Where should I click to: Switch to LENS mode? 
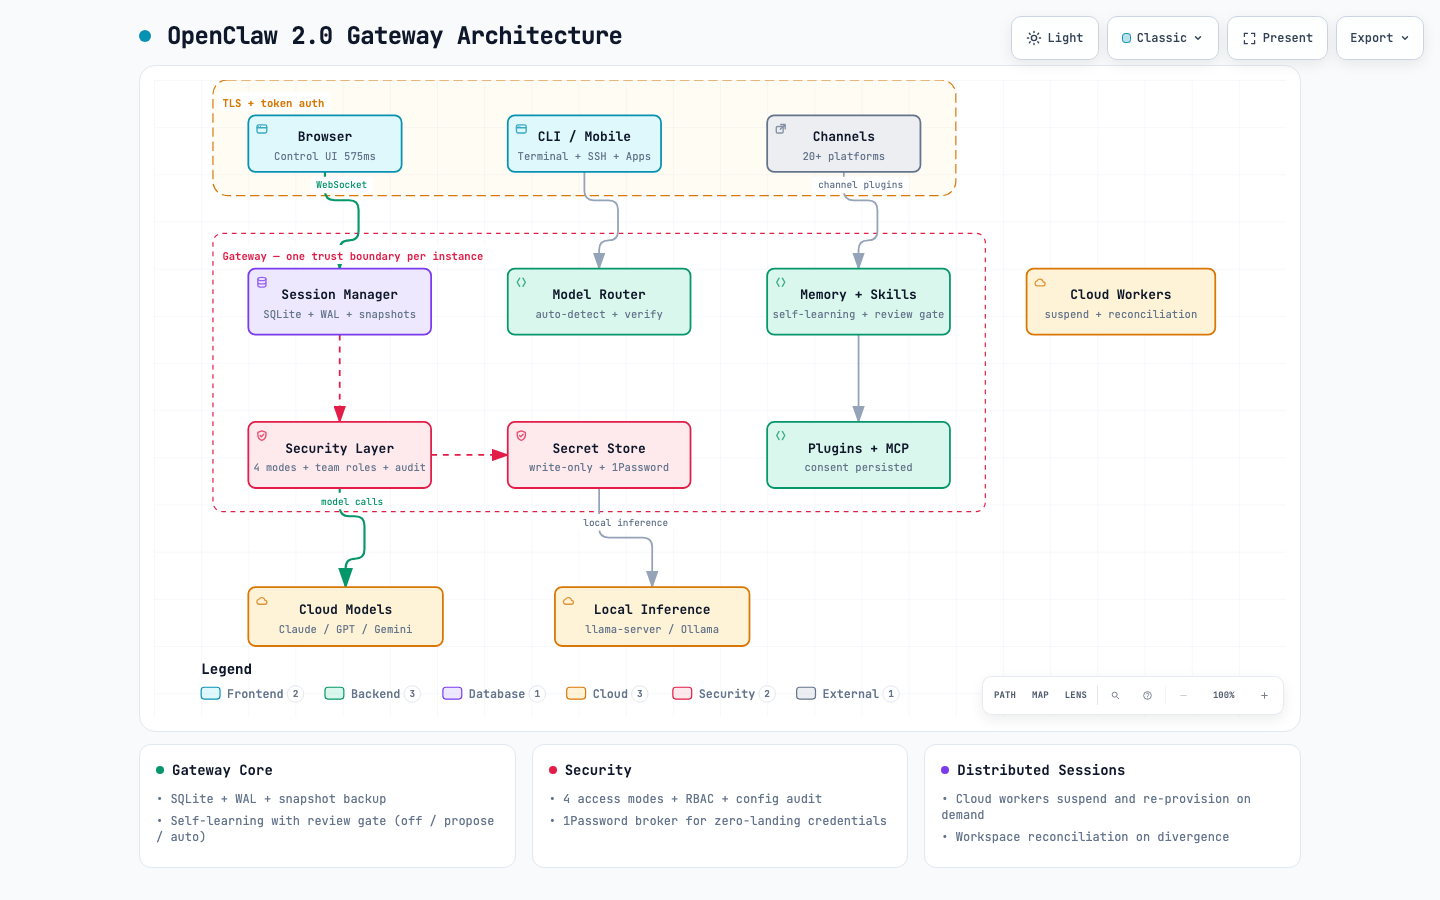click(x=1076, y=695)
